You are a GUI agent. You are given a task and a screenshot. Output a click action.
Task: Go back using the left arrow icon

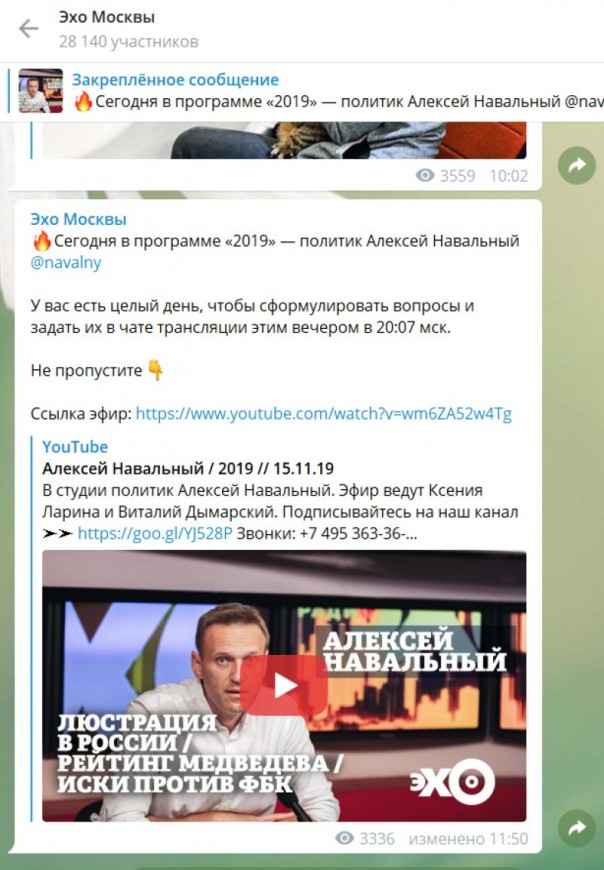coord(28,29)
